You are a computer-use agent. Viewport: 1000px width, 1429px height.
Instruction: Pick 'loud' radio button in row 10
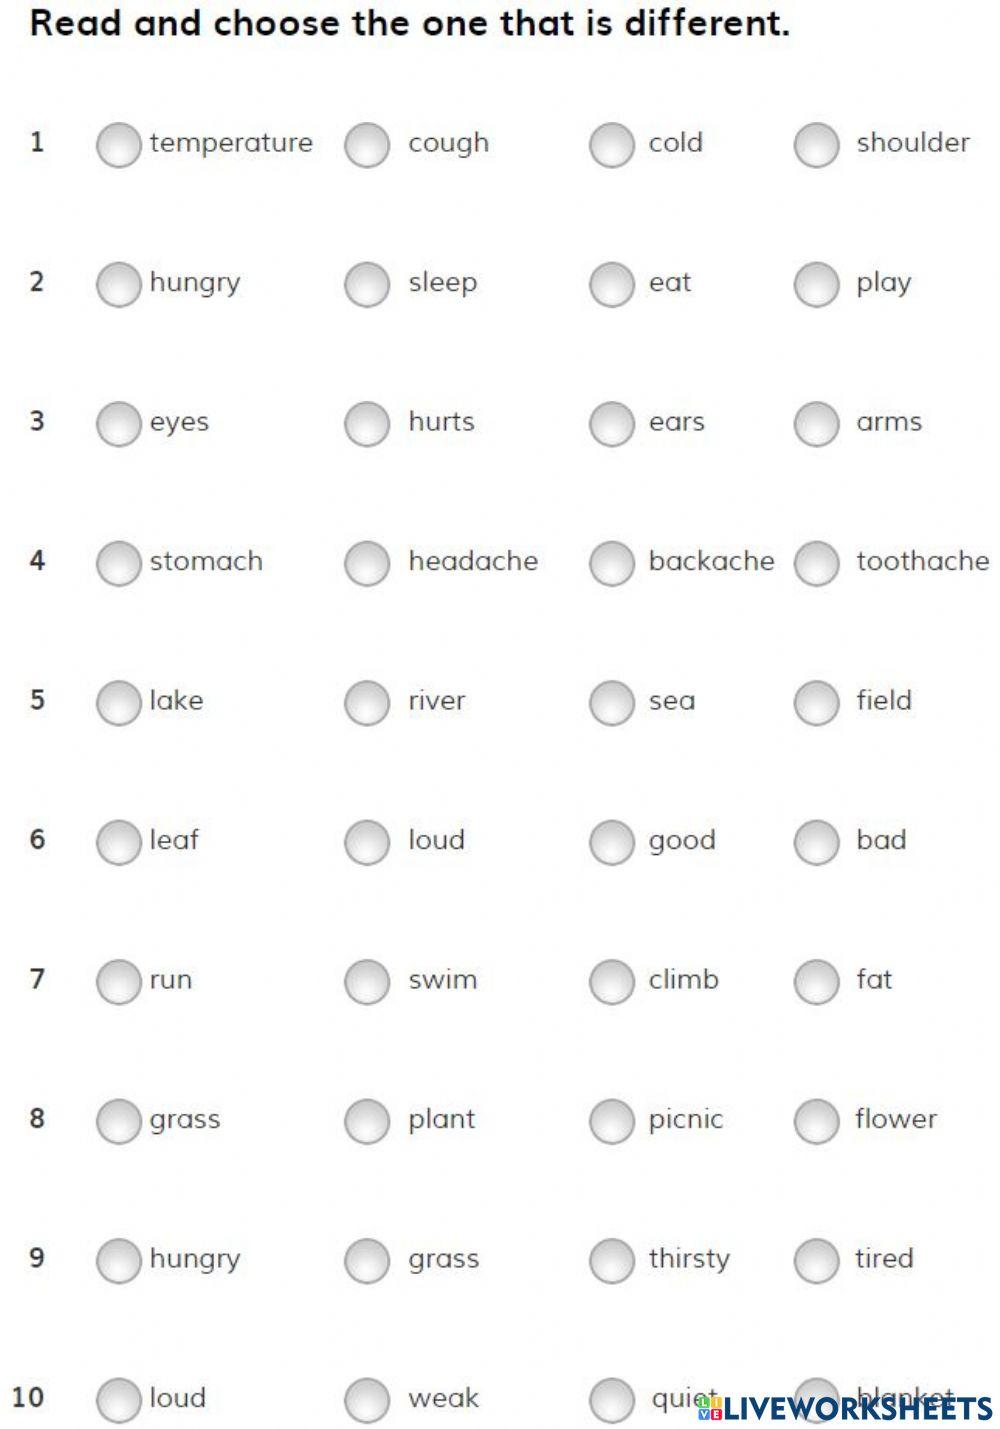point(118,1400)
